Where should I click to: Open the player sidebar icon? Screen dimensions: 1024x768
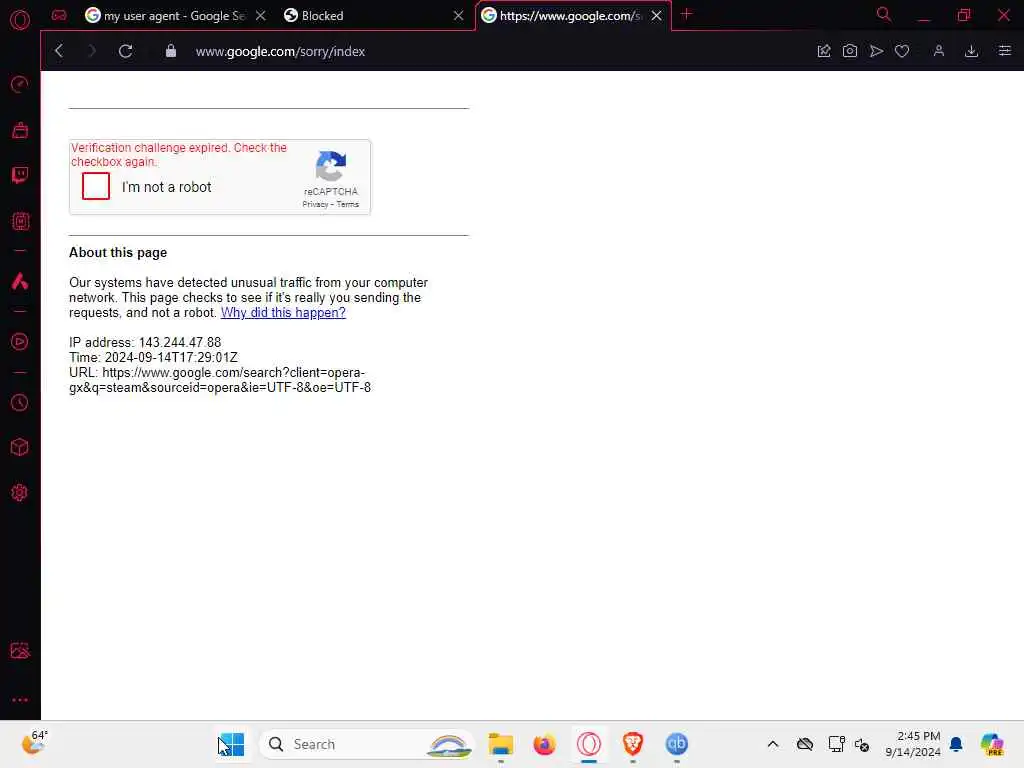pyautogui.click(x=20, y=342)
